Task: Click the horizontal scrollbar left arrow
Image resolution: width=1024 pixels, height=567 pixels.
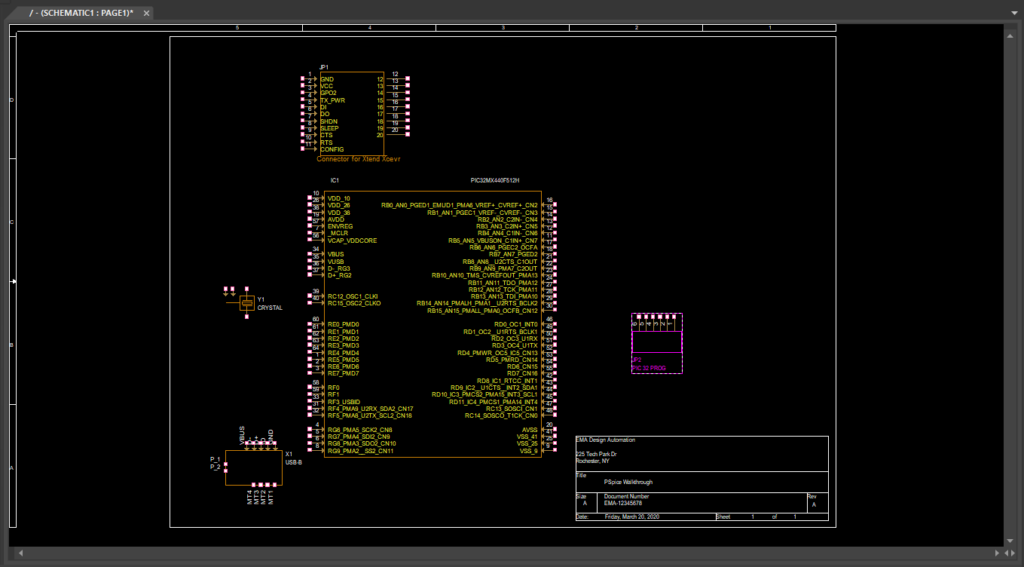Action: click(x=21, y=553)
